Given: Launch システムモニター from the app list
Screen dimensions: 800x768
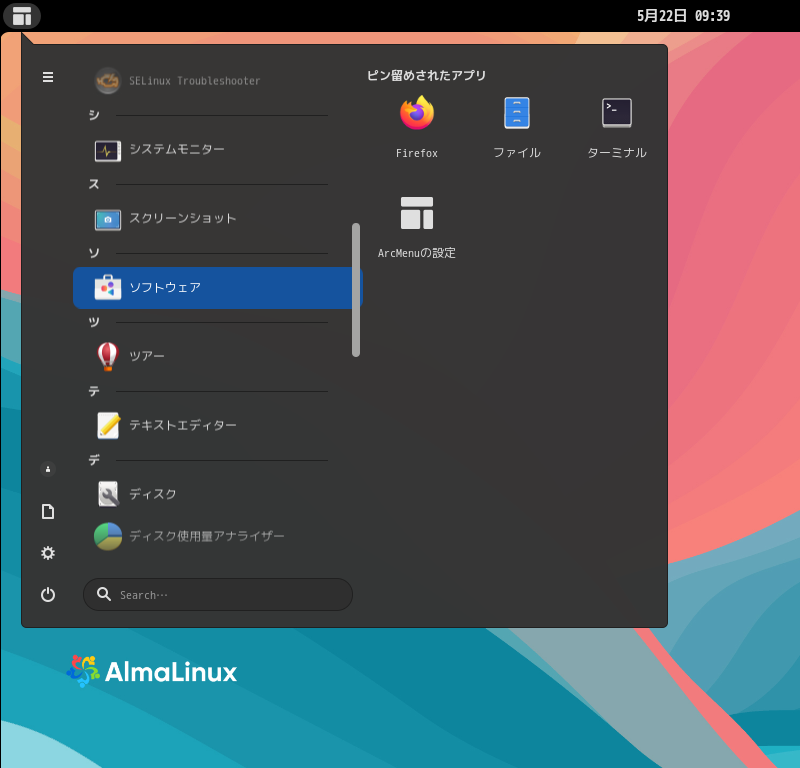Looking at the screenshot, I should (185, 149).
